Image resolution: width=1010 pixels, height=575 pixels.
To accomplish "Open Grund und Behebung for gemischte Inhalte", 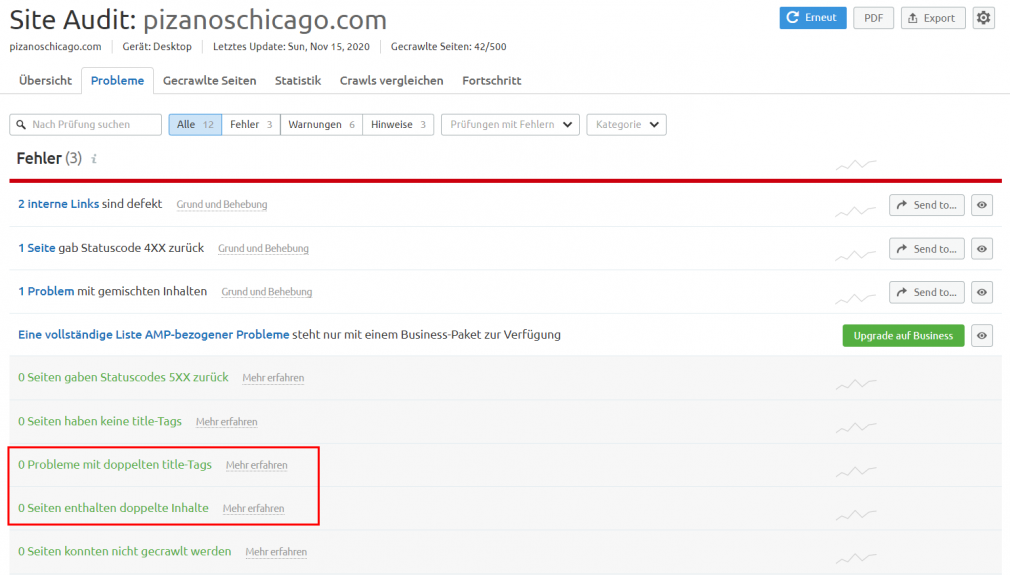I will pos(267,292).
